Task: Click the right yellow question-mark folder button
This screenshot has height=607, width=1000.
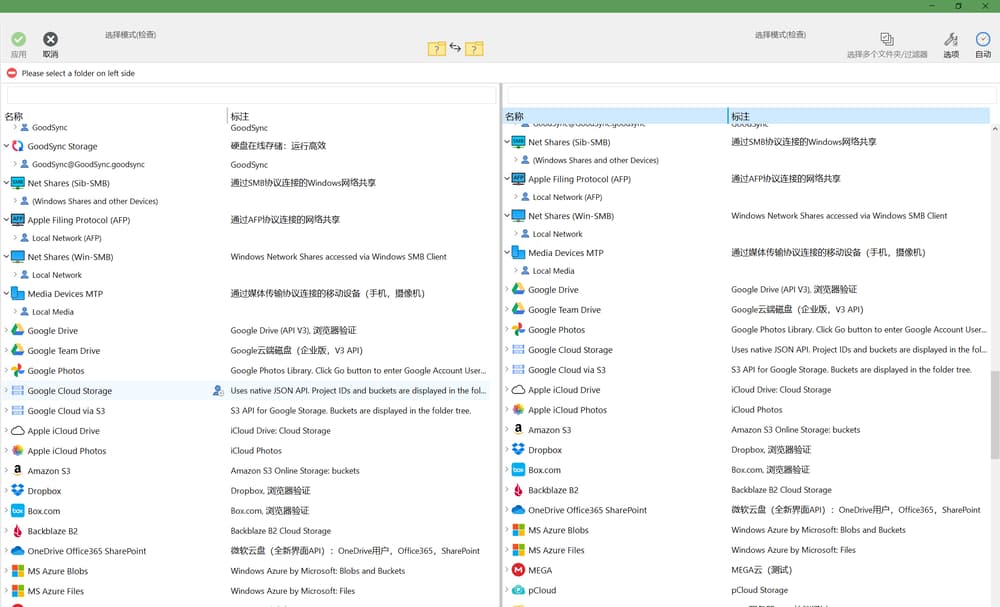Action: pyautogui.click(x=474, y=48)
